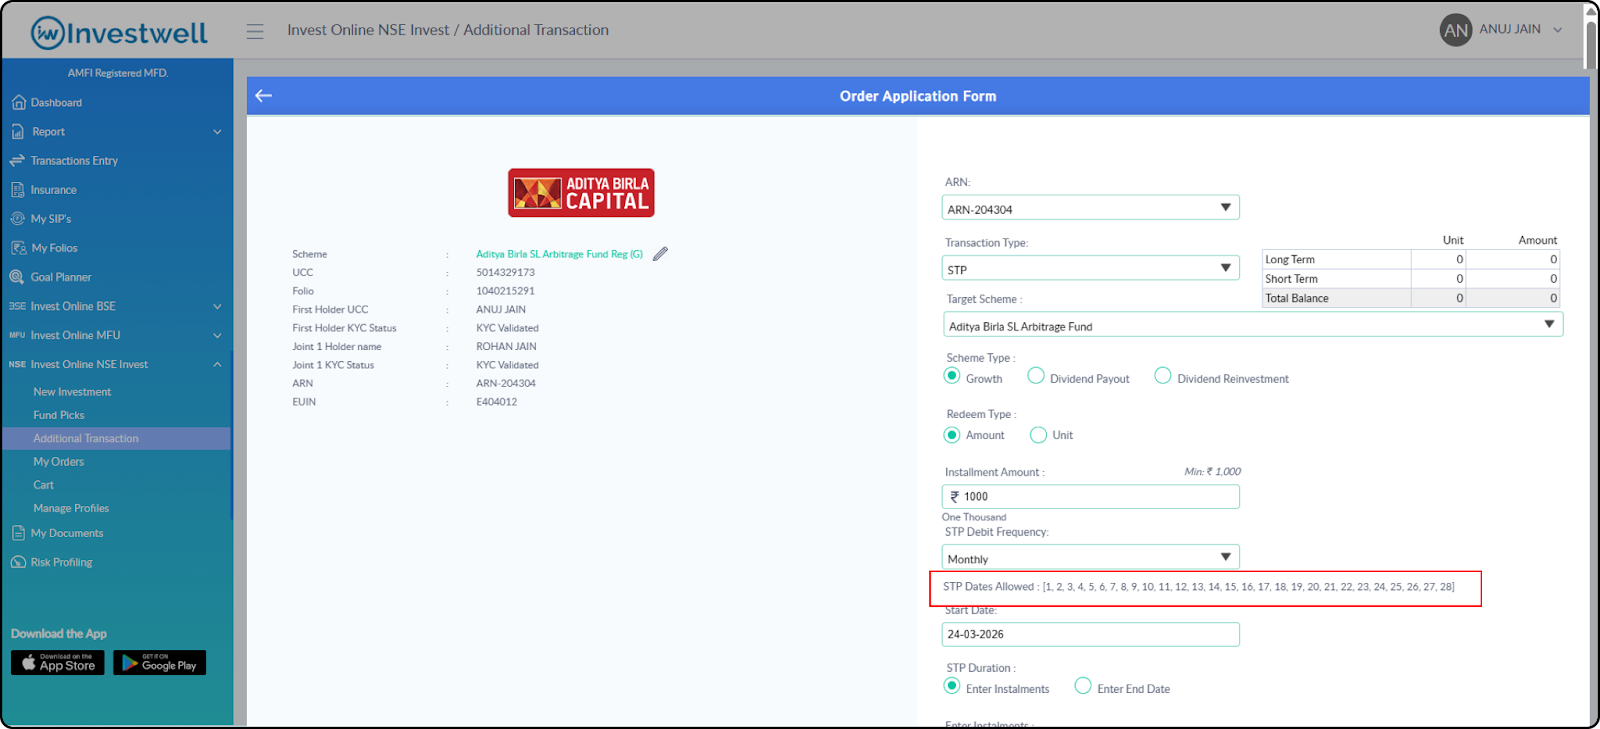Collapse Invest Online NSE Invest chevron
Image resolution: width=1600 pixels, height=729 pixels.
[x=218, y=364]
